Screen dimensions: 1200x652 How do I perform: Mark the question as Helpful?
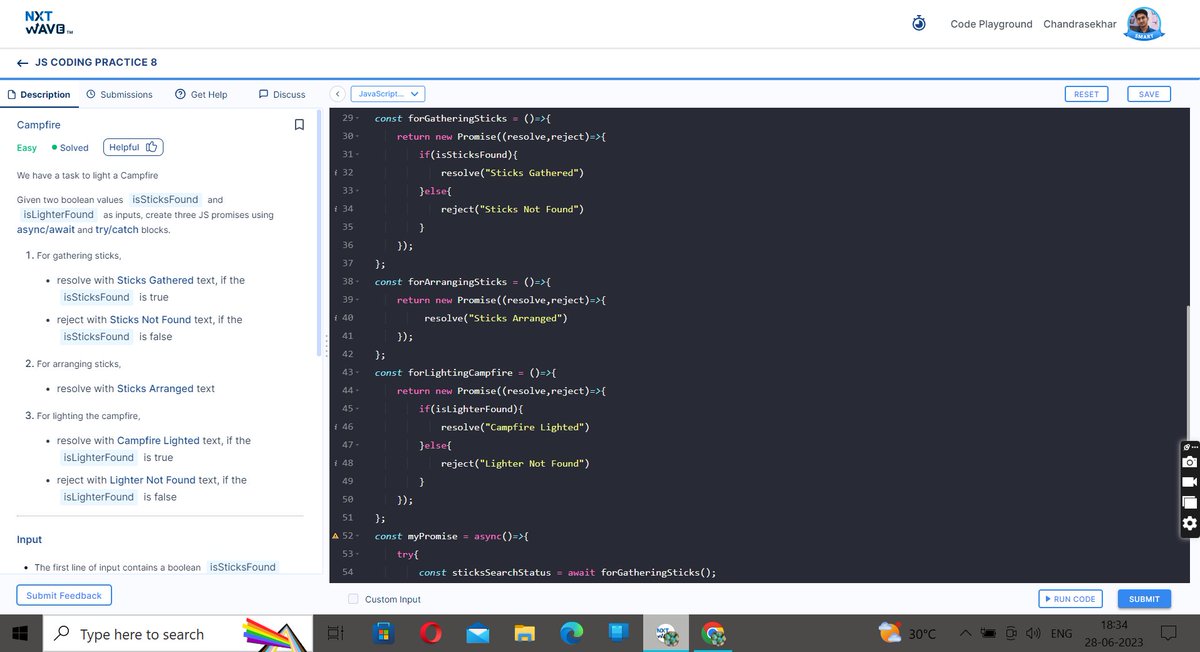[133, 147]
